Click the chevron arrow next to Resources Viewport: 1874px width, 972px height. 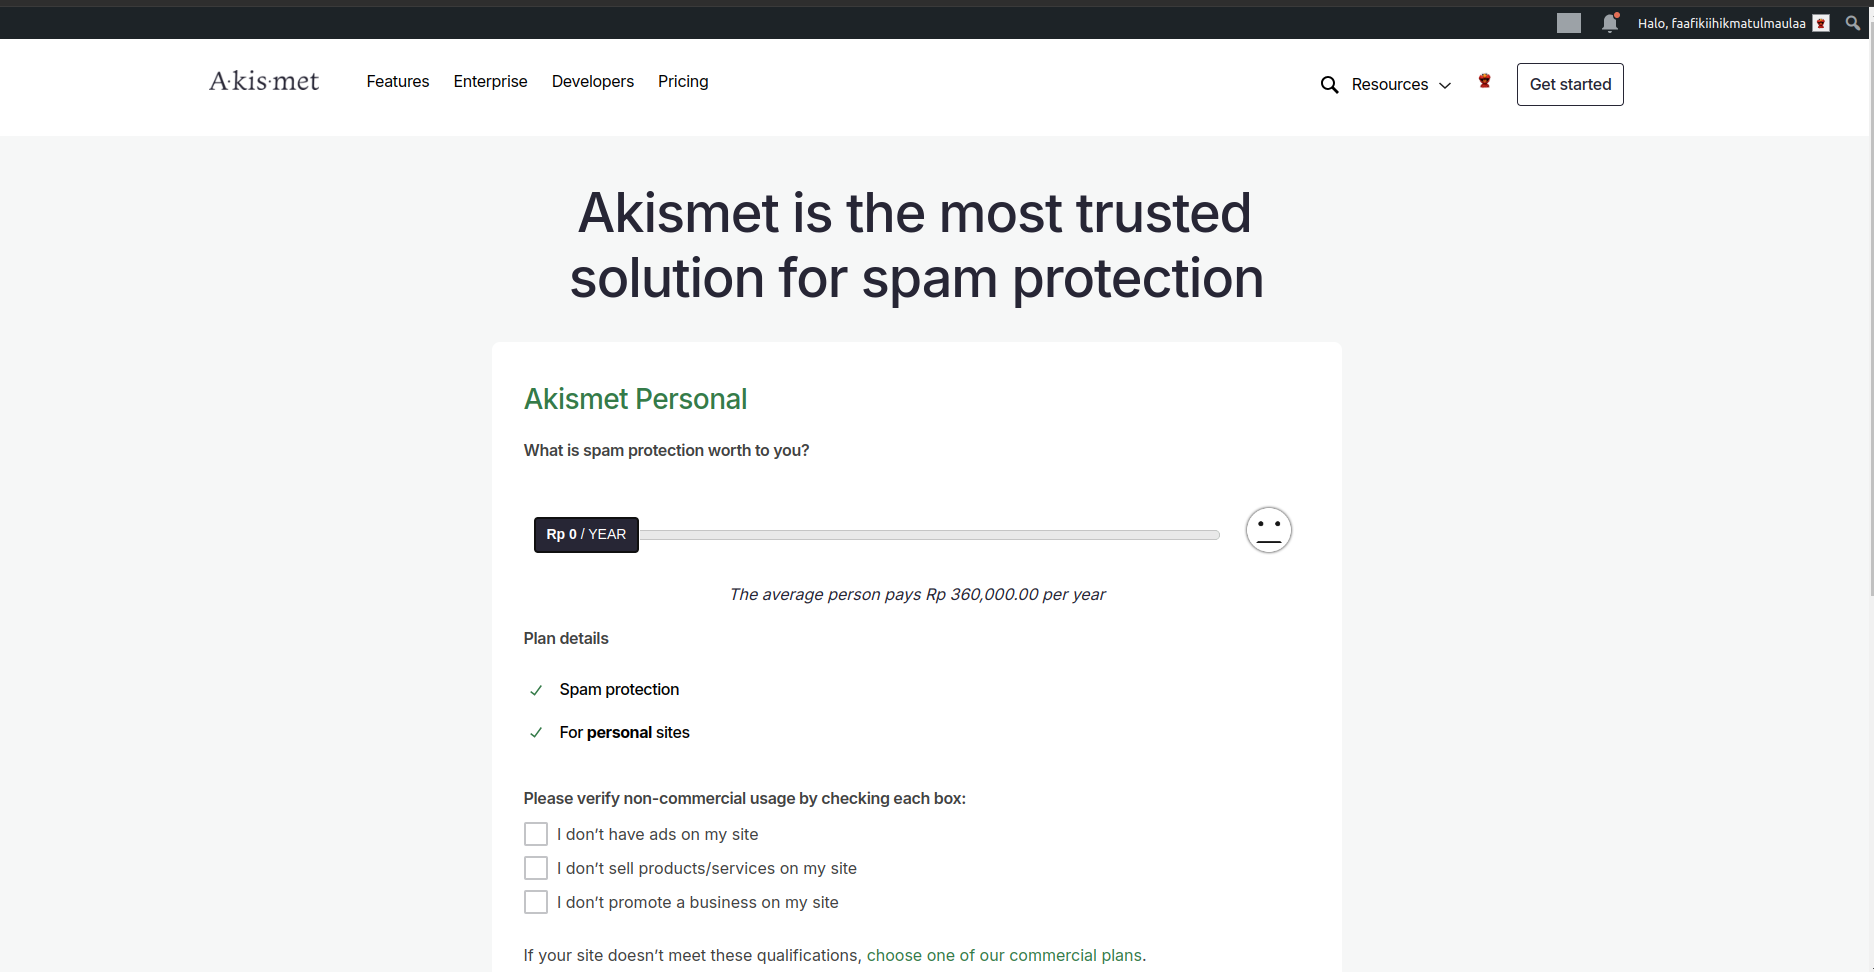click(1445, 86)
